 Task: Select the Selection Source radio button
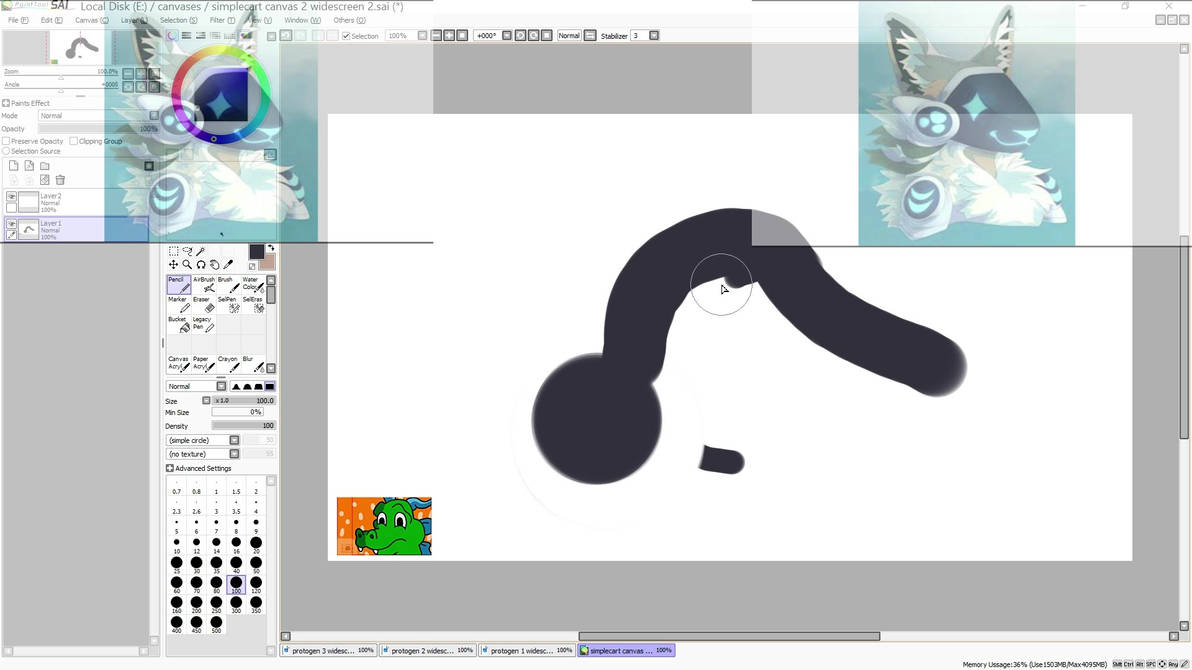tap(6, 151)
